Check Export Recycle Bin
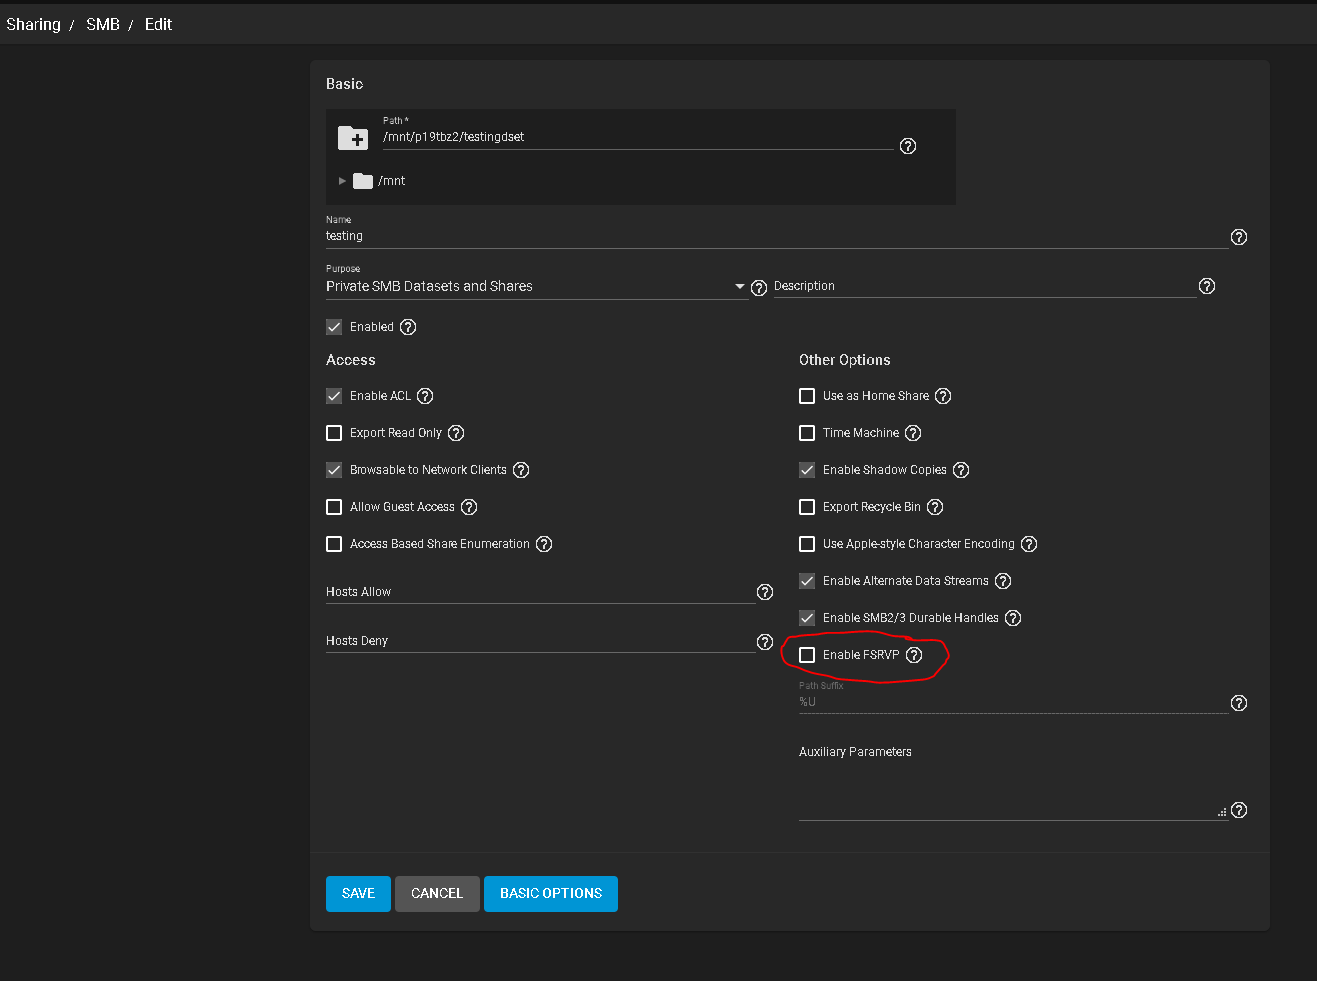Viewport: 1317px width, 981px height. point(807,507)
